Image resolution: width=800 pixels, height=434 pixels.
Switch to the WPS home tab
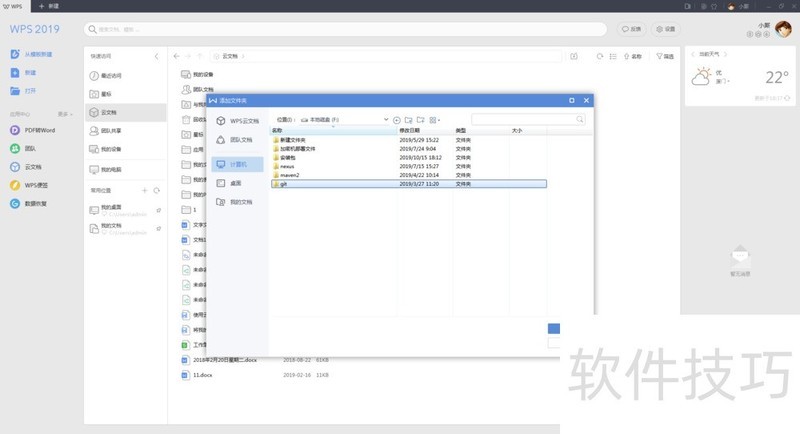(13, 6)
